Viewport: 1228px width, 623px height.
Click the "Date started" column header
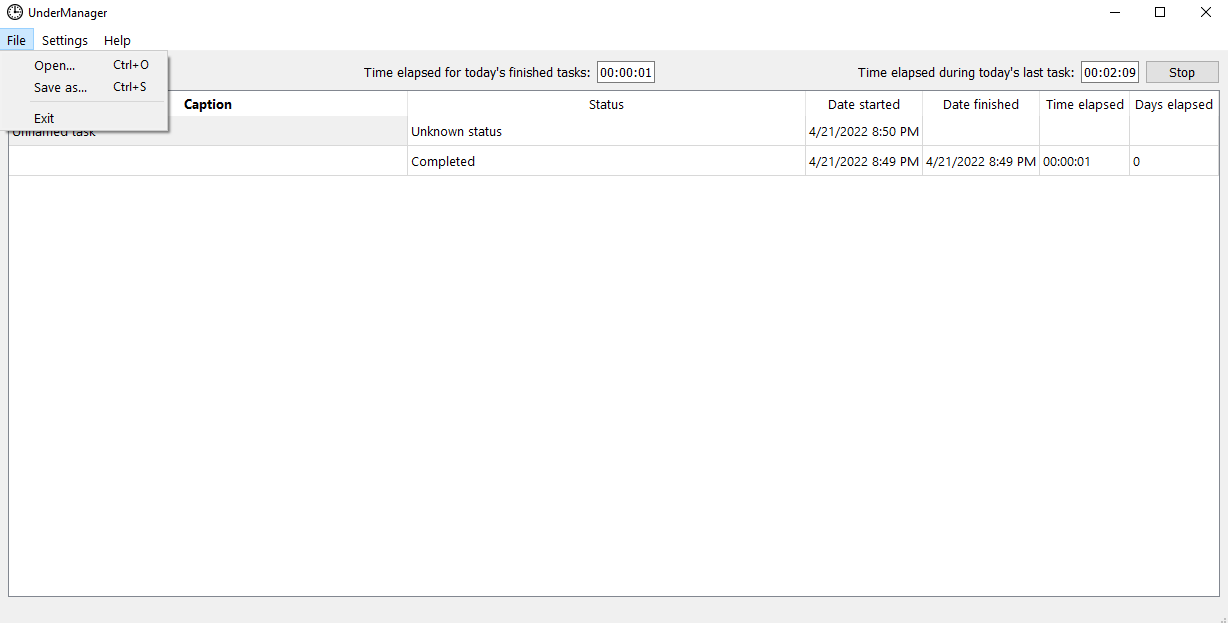click(863, 104)
